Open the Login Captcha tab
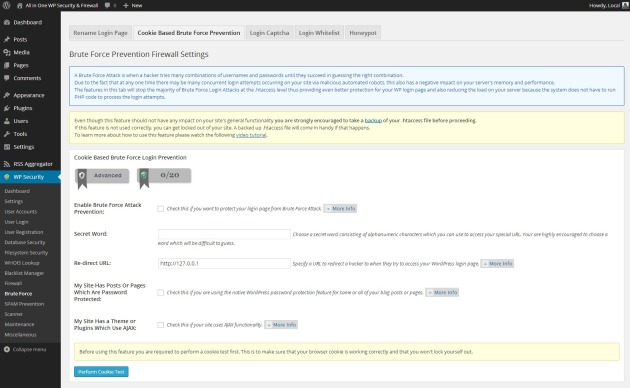The height and width of the screenshot is (388, 630). coord(269,33)
